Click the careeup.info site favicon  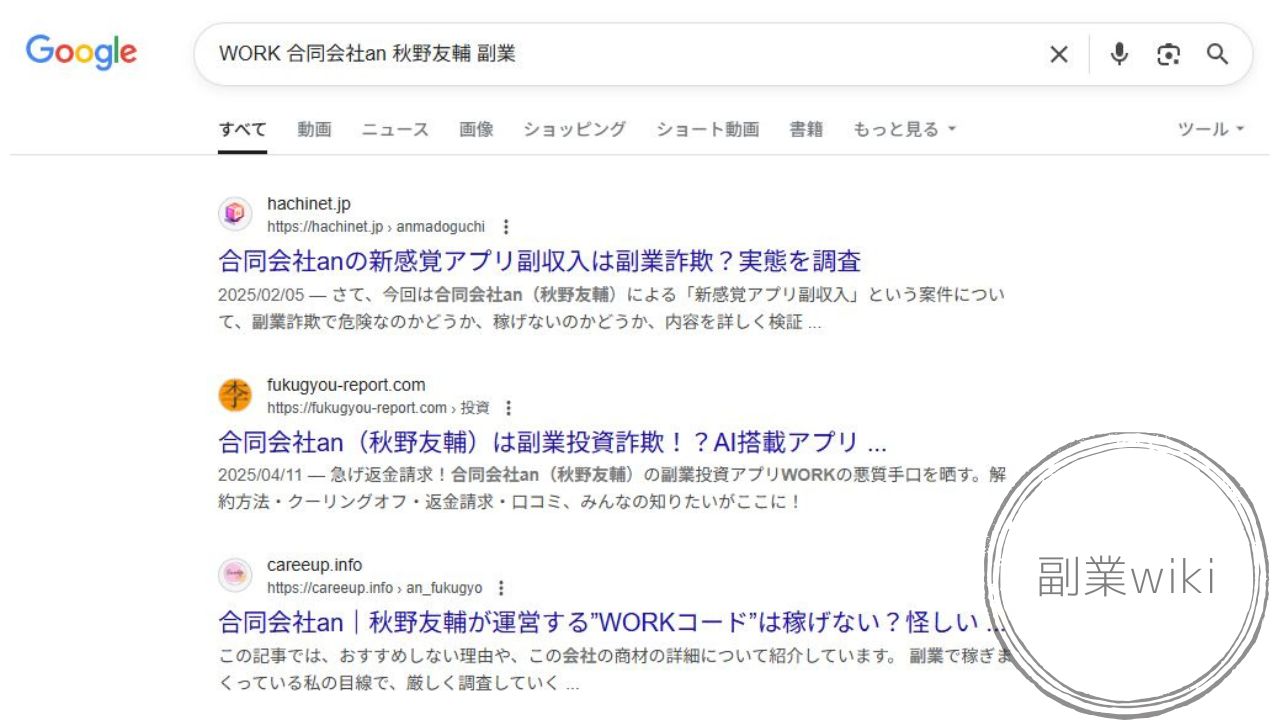tap(235, 575)
